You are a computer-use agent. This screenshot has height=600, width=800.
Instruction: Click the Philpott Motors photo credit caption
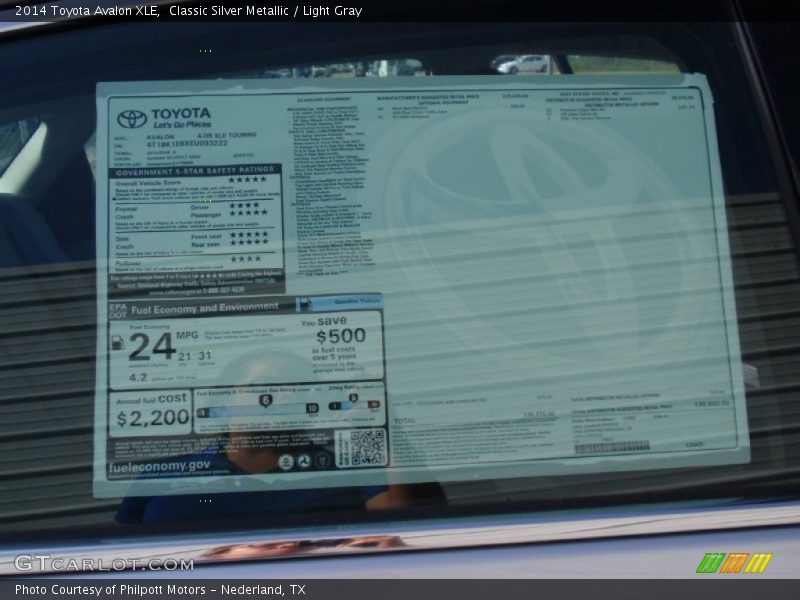point(160,590)
